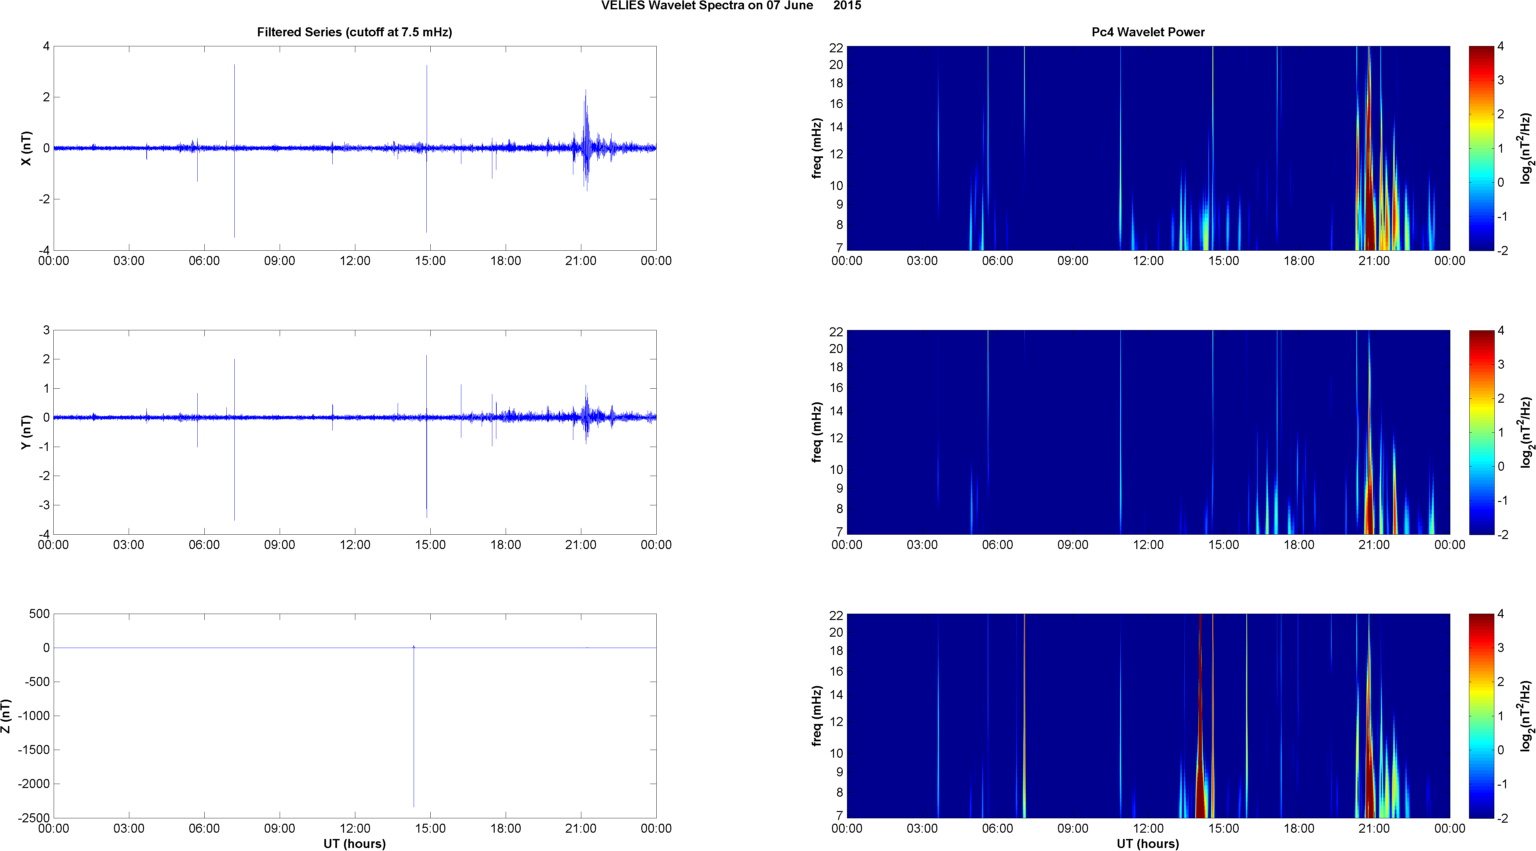1536x851 pixels.
Task: Click the bottom wavelet plot colorbar
Action: pos(1481,716)
